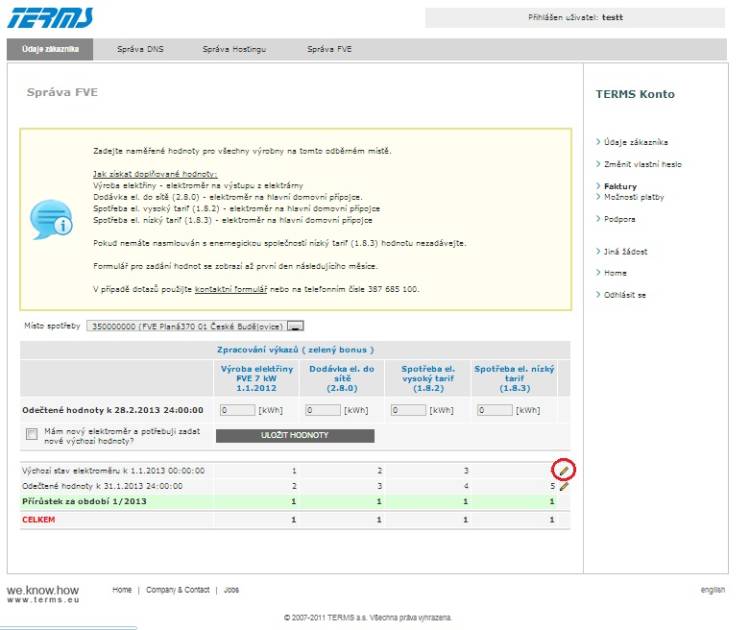This screenshot has height=630, width=750.
Task: Go to the Údaje zákazníka tab
Action: [50, 49]
